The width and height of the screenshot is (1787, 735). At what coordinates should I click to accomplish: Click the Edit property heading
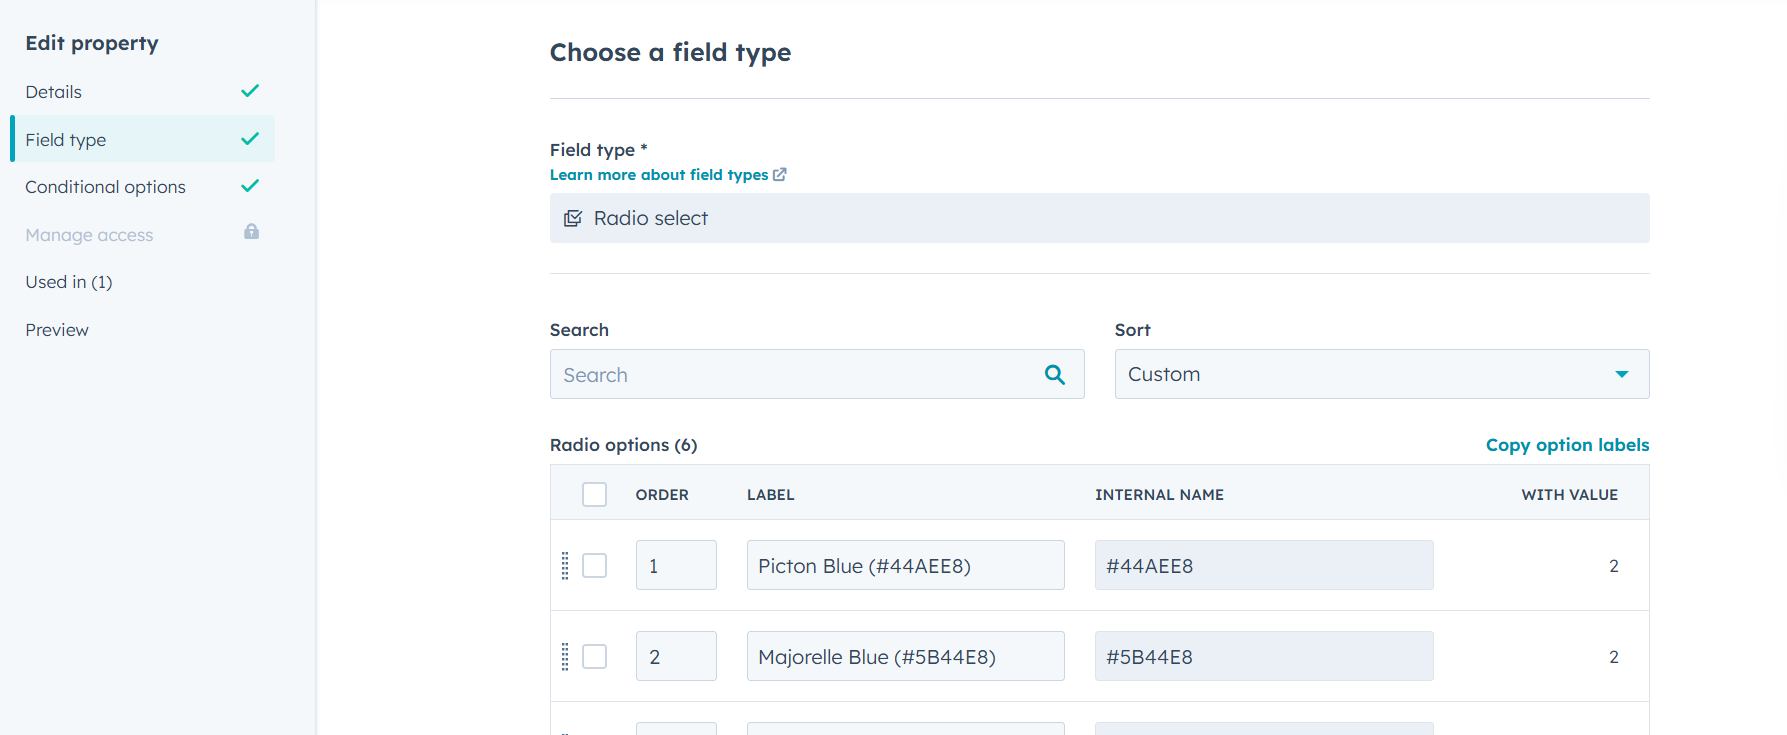point(92,43)
